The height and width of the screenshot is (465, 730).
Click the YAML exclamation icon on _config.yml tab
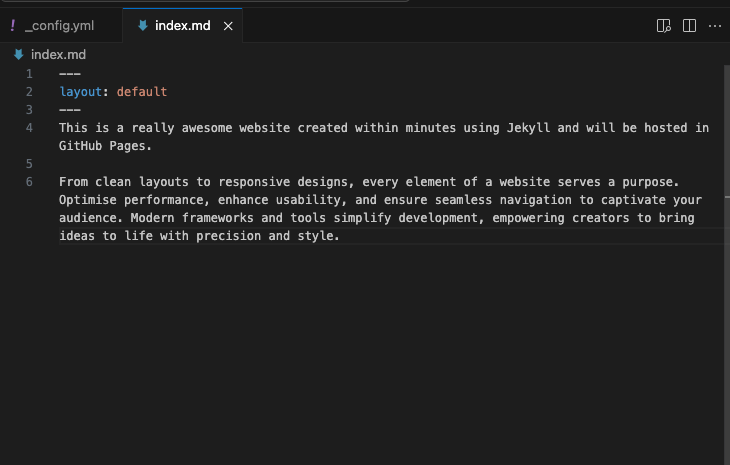pos(13,25)
